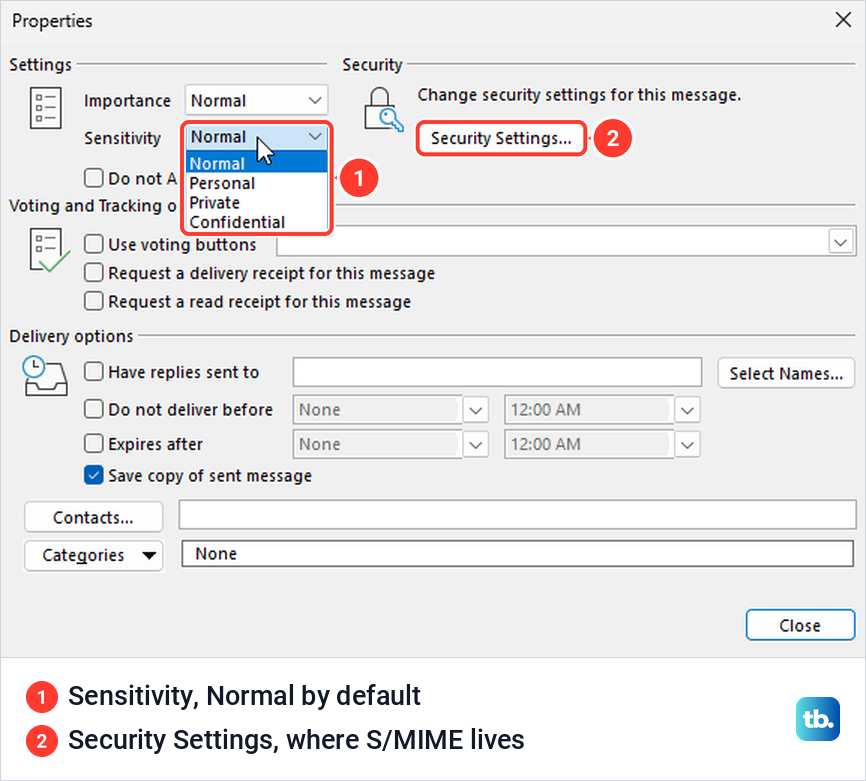Select Personal sensitivity option
Screen dimensions: 866x781
tap(257, 183)
